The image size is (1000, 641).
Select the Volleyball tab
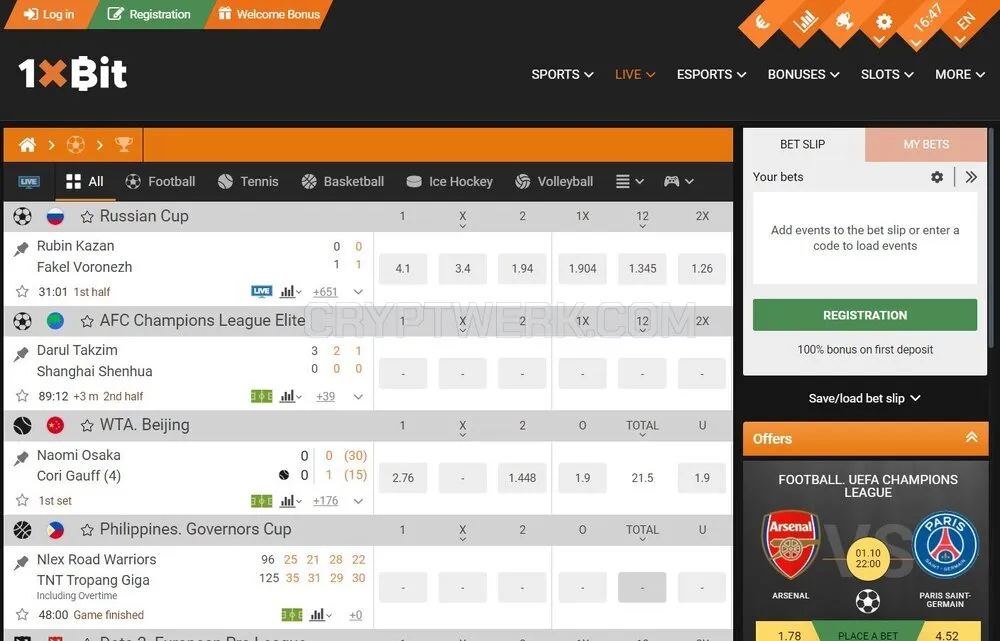click(554, 182)
